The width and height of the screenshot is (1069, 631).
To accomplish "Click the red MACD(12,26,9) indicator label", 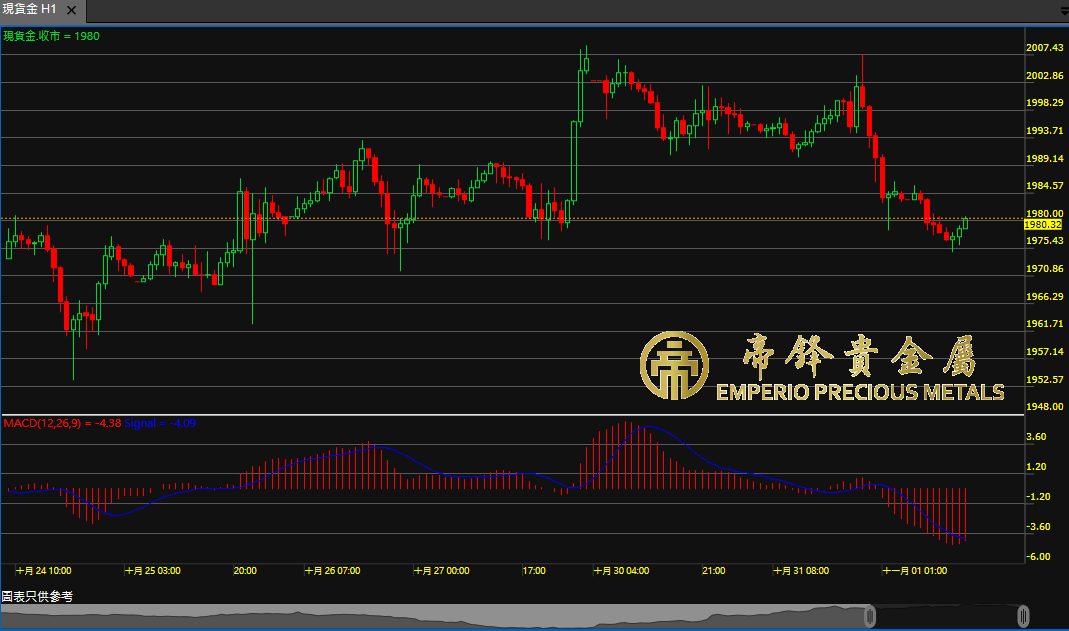I will click(x=62, y=423).
